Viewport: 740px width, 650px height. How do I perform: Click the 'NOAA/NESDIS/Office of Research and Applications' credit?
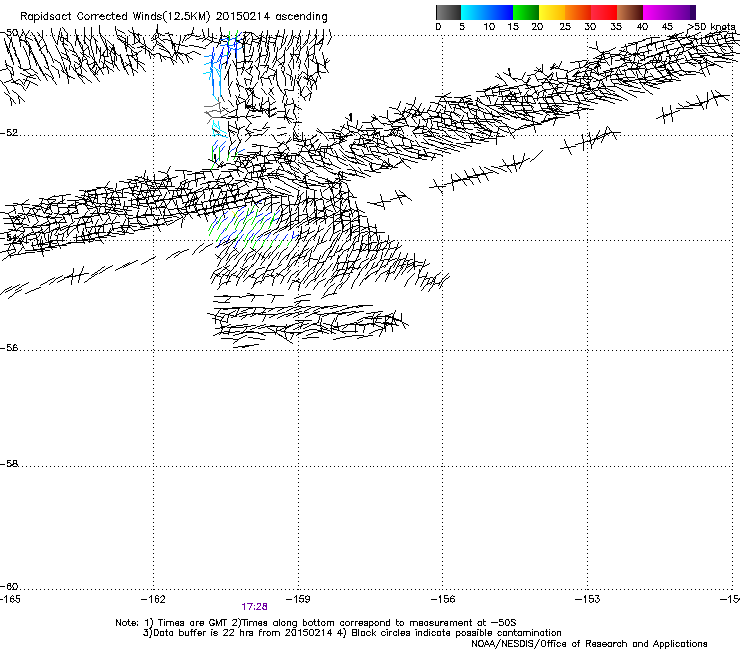click(x=589, y=643)
